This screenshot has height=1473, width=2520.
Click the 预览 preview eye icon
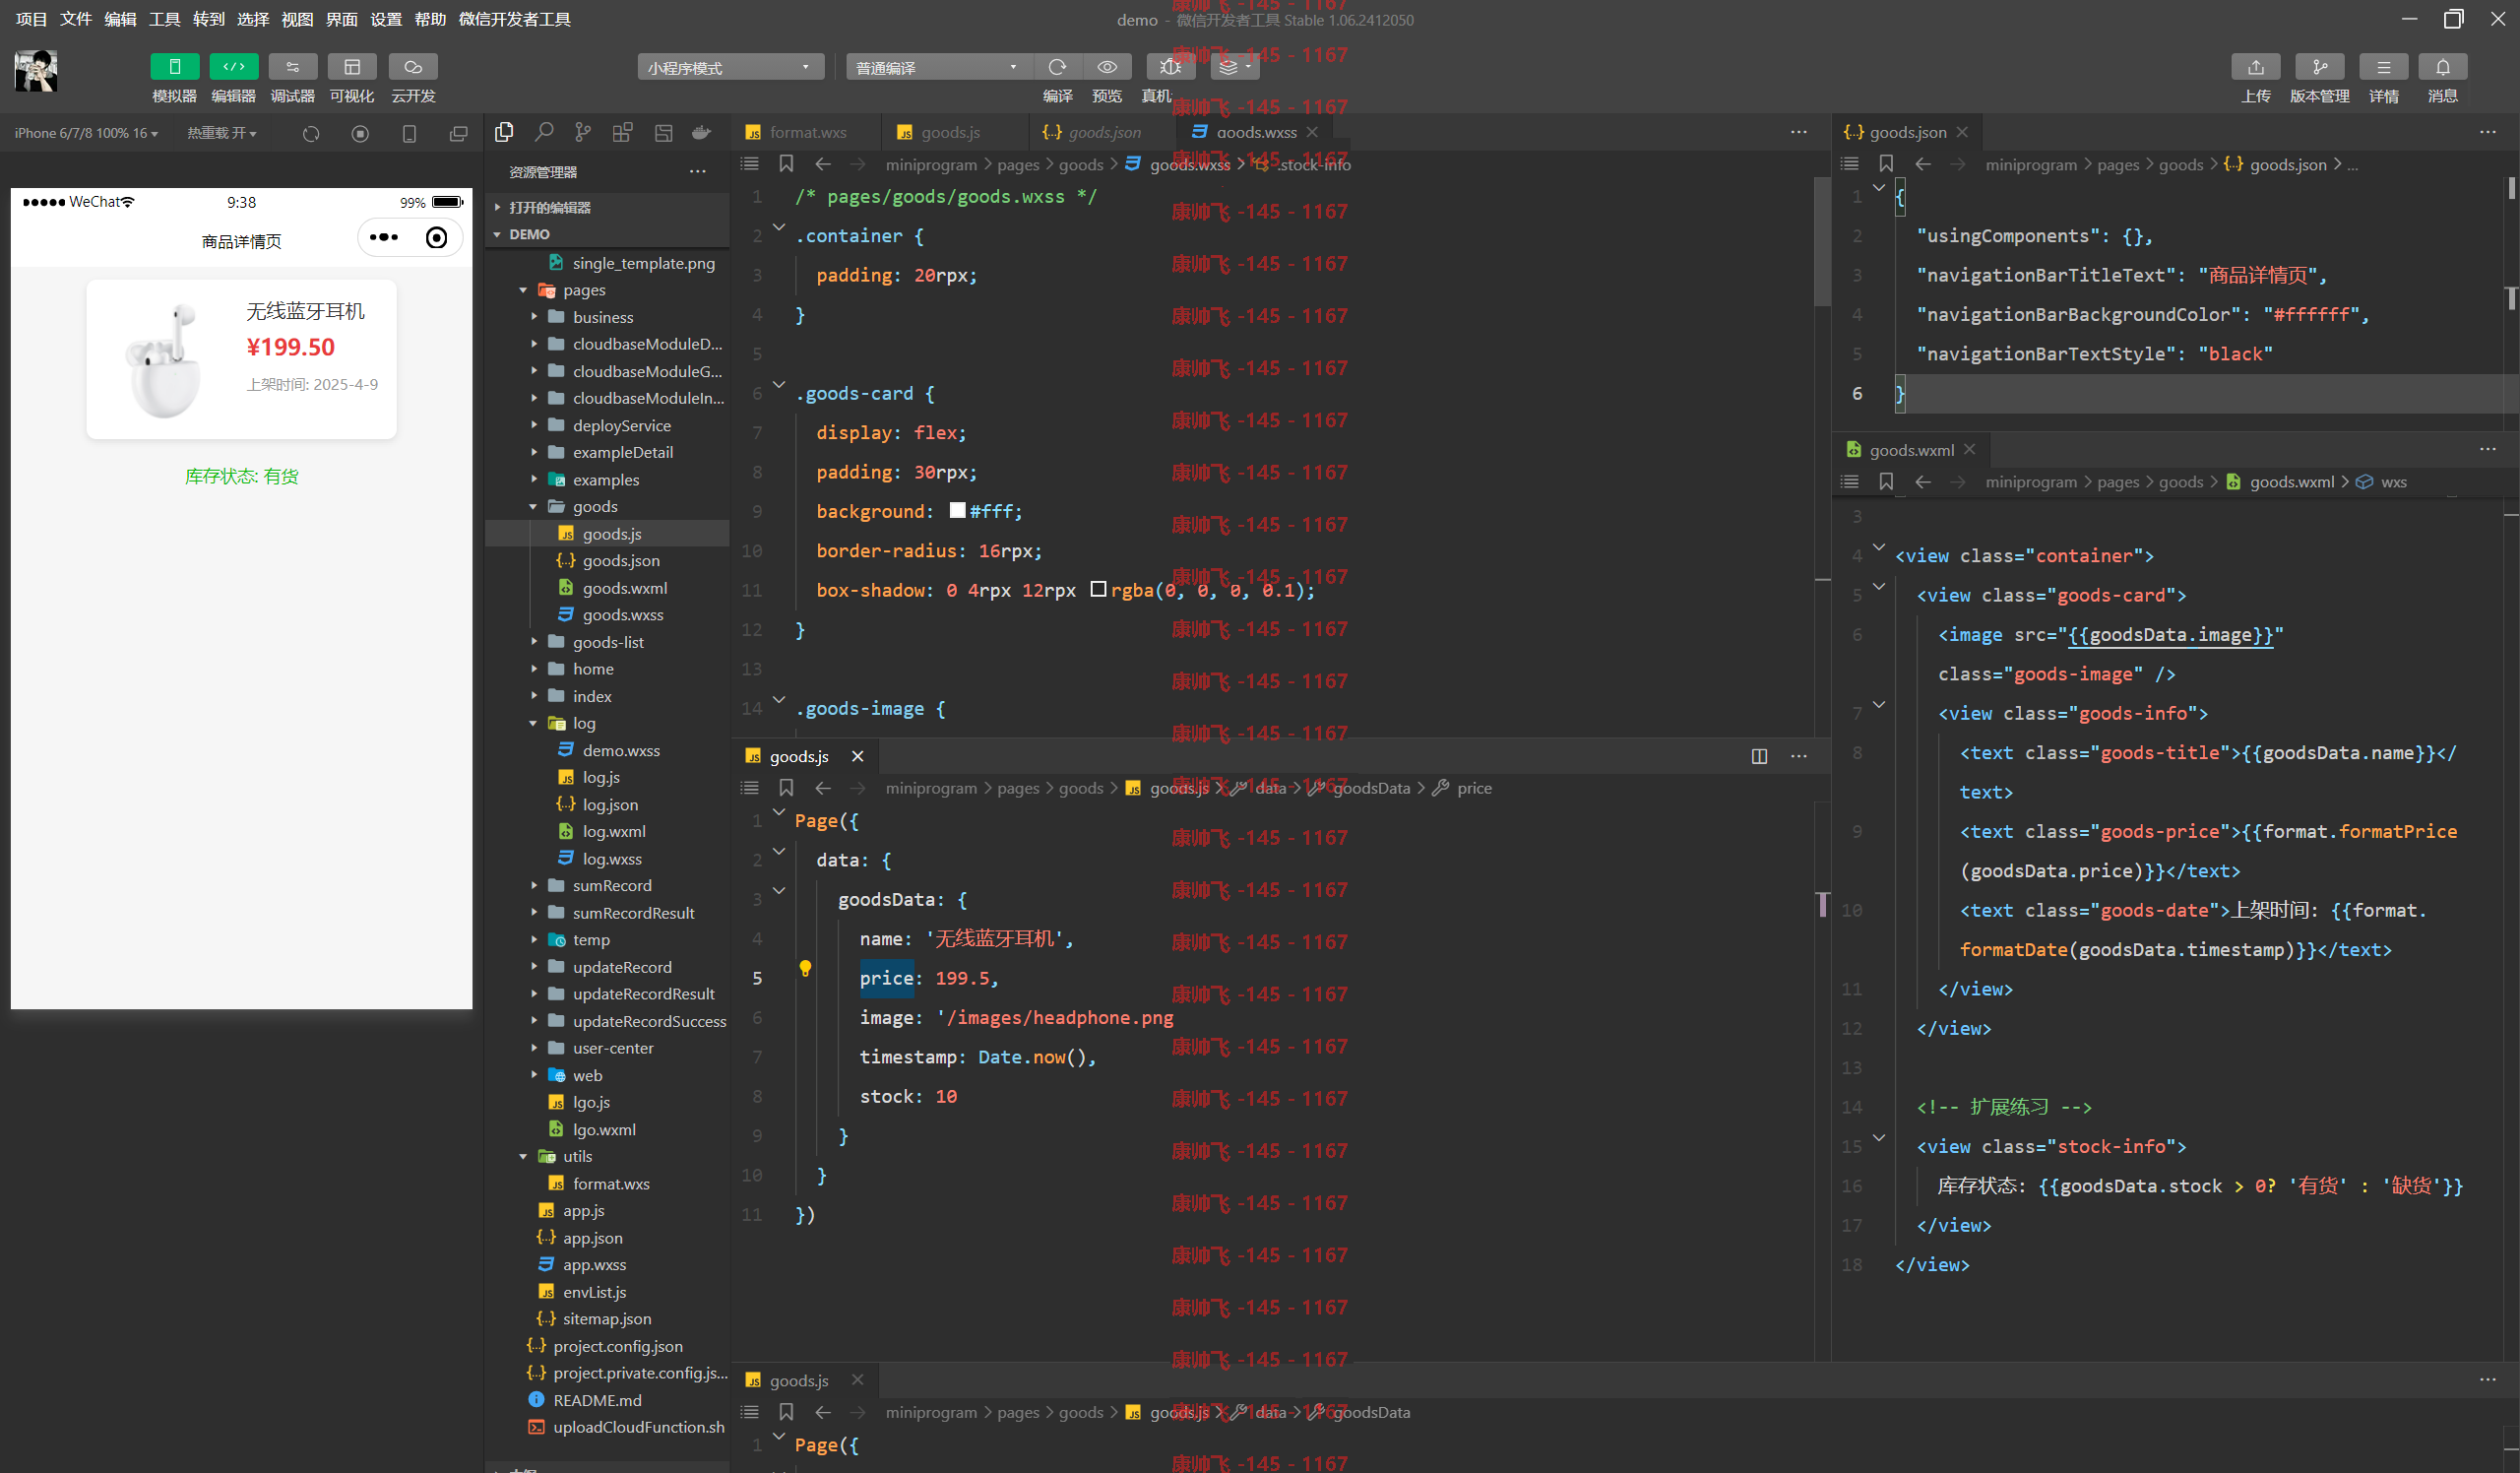click(x=1107, y=67)
